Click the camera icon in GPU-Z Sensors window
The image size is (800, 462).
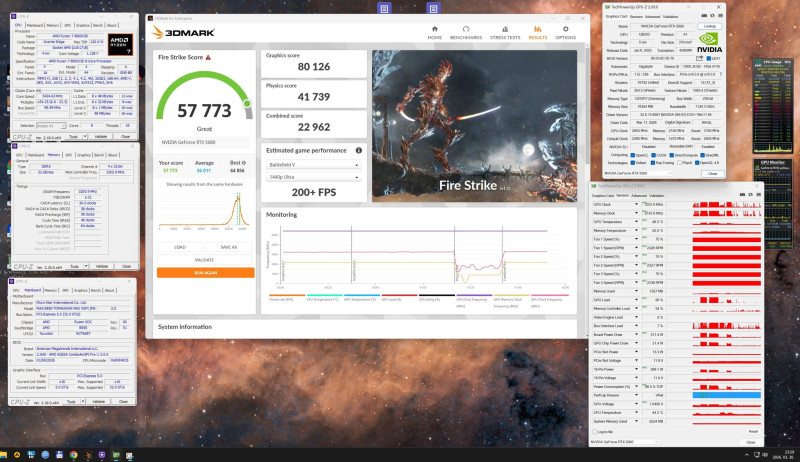tap(742, 195)
